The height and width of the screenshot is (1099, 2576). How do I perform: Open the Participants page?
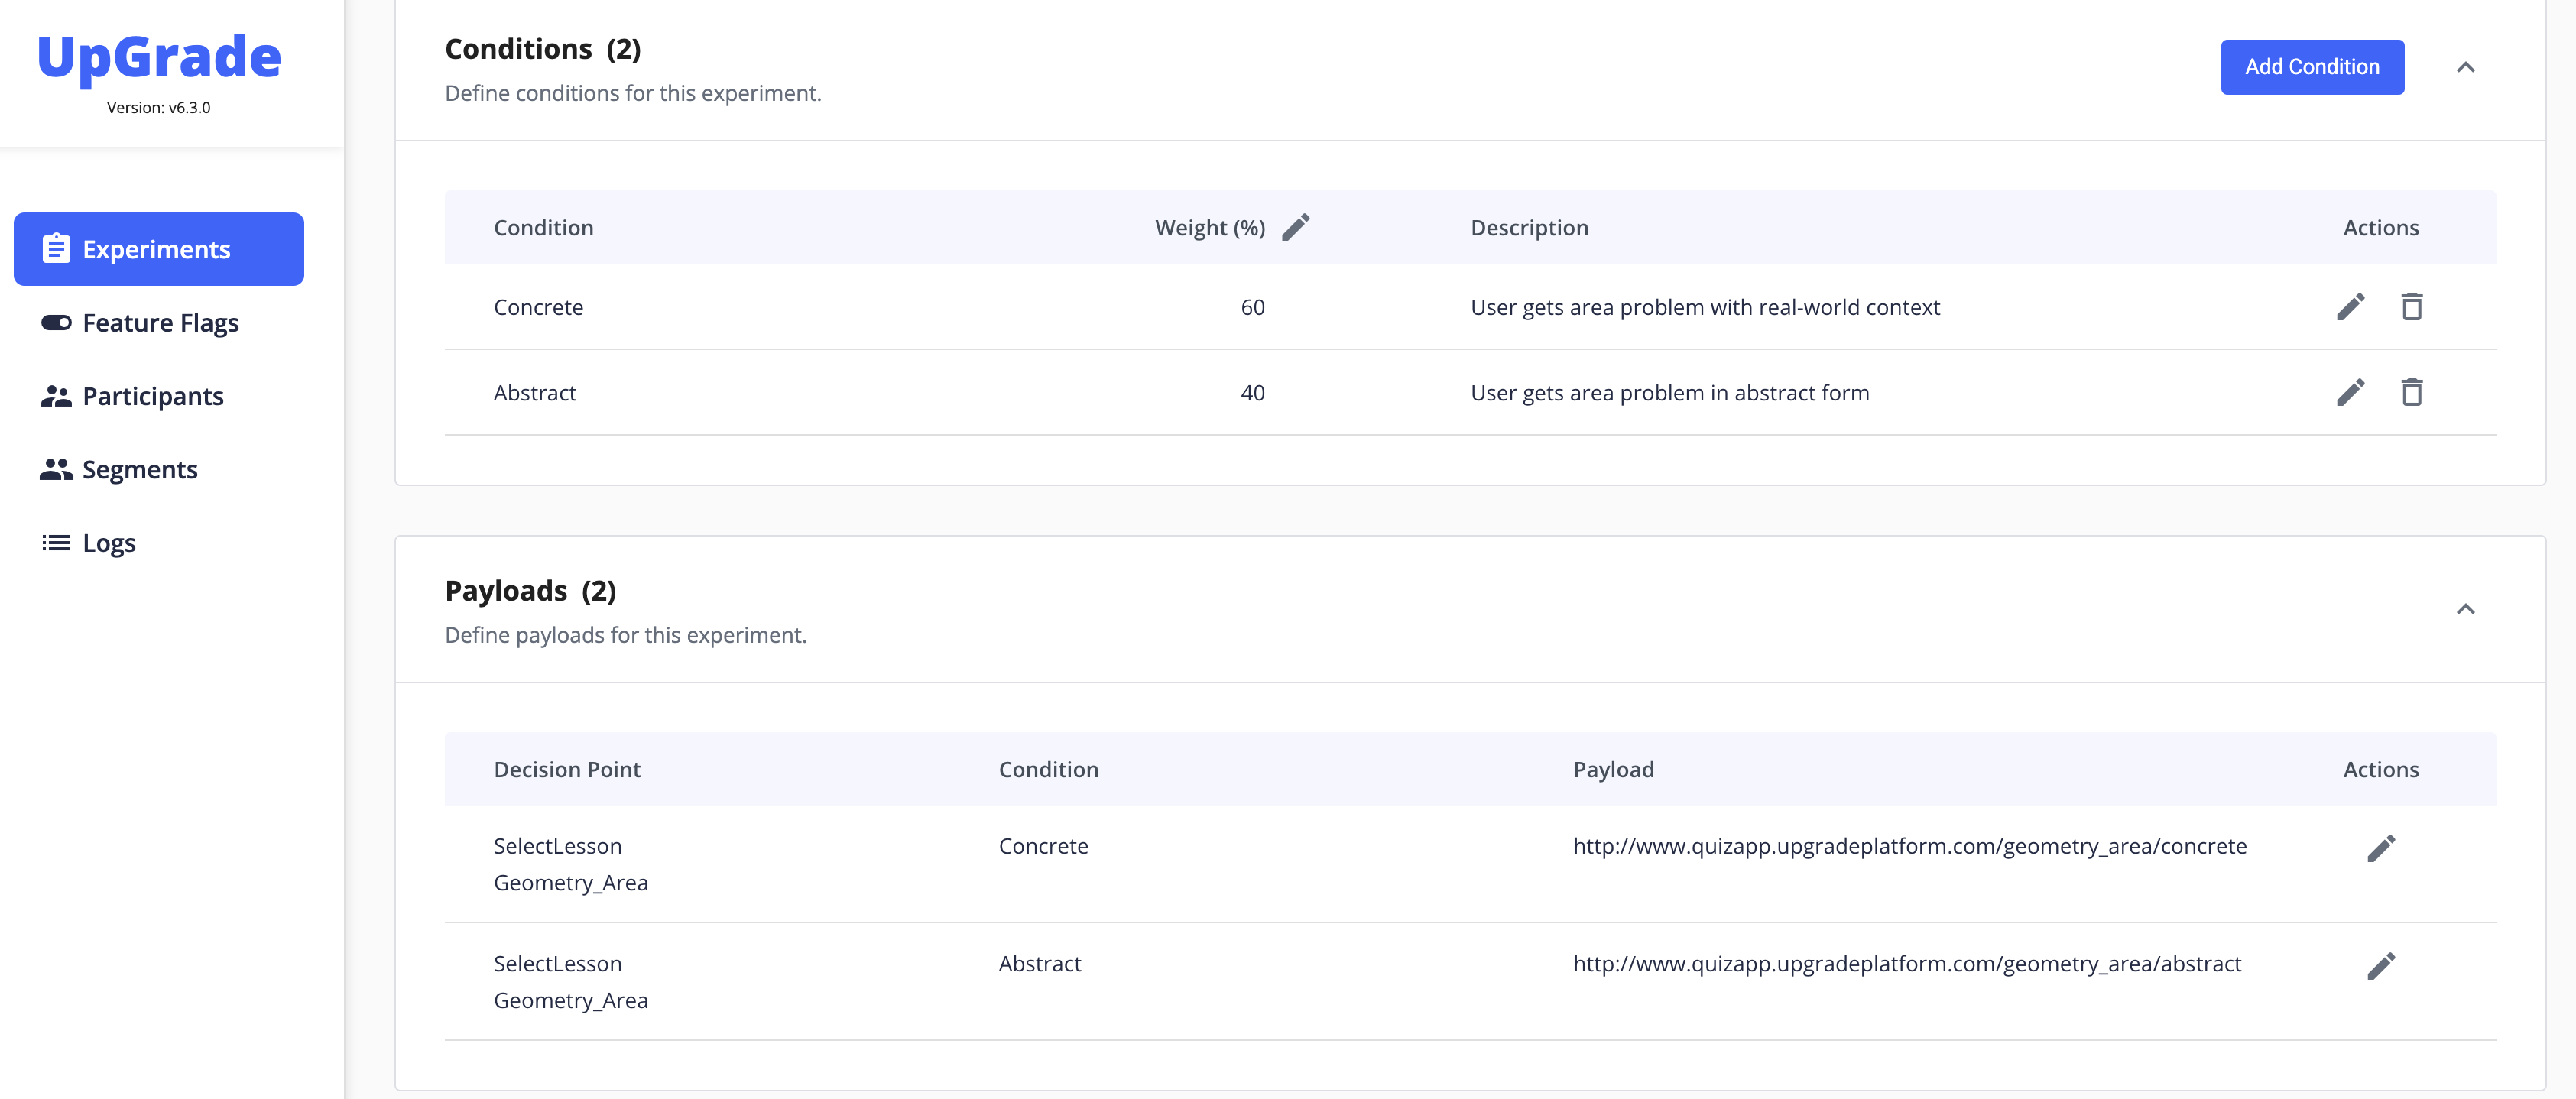tap(152, 396)
